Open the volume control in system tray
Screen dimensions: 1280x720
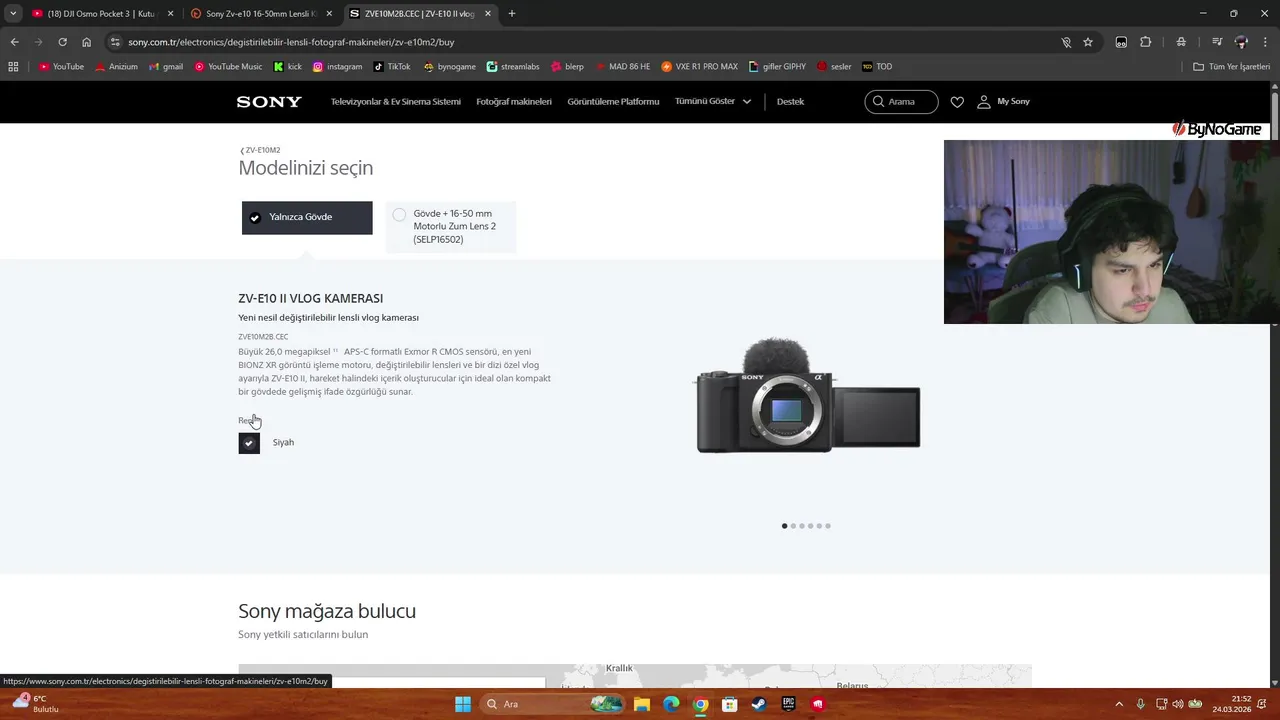click(1177, 704)
